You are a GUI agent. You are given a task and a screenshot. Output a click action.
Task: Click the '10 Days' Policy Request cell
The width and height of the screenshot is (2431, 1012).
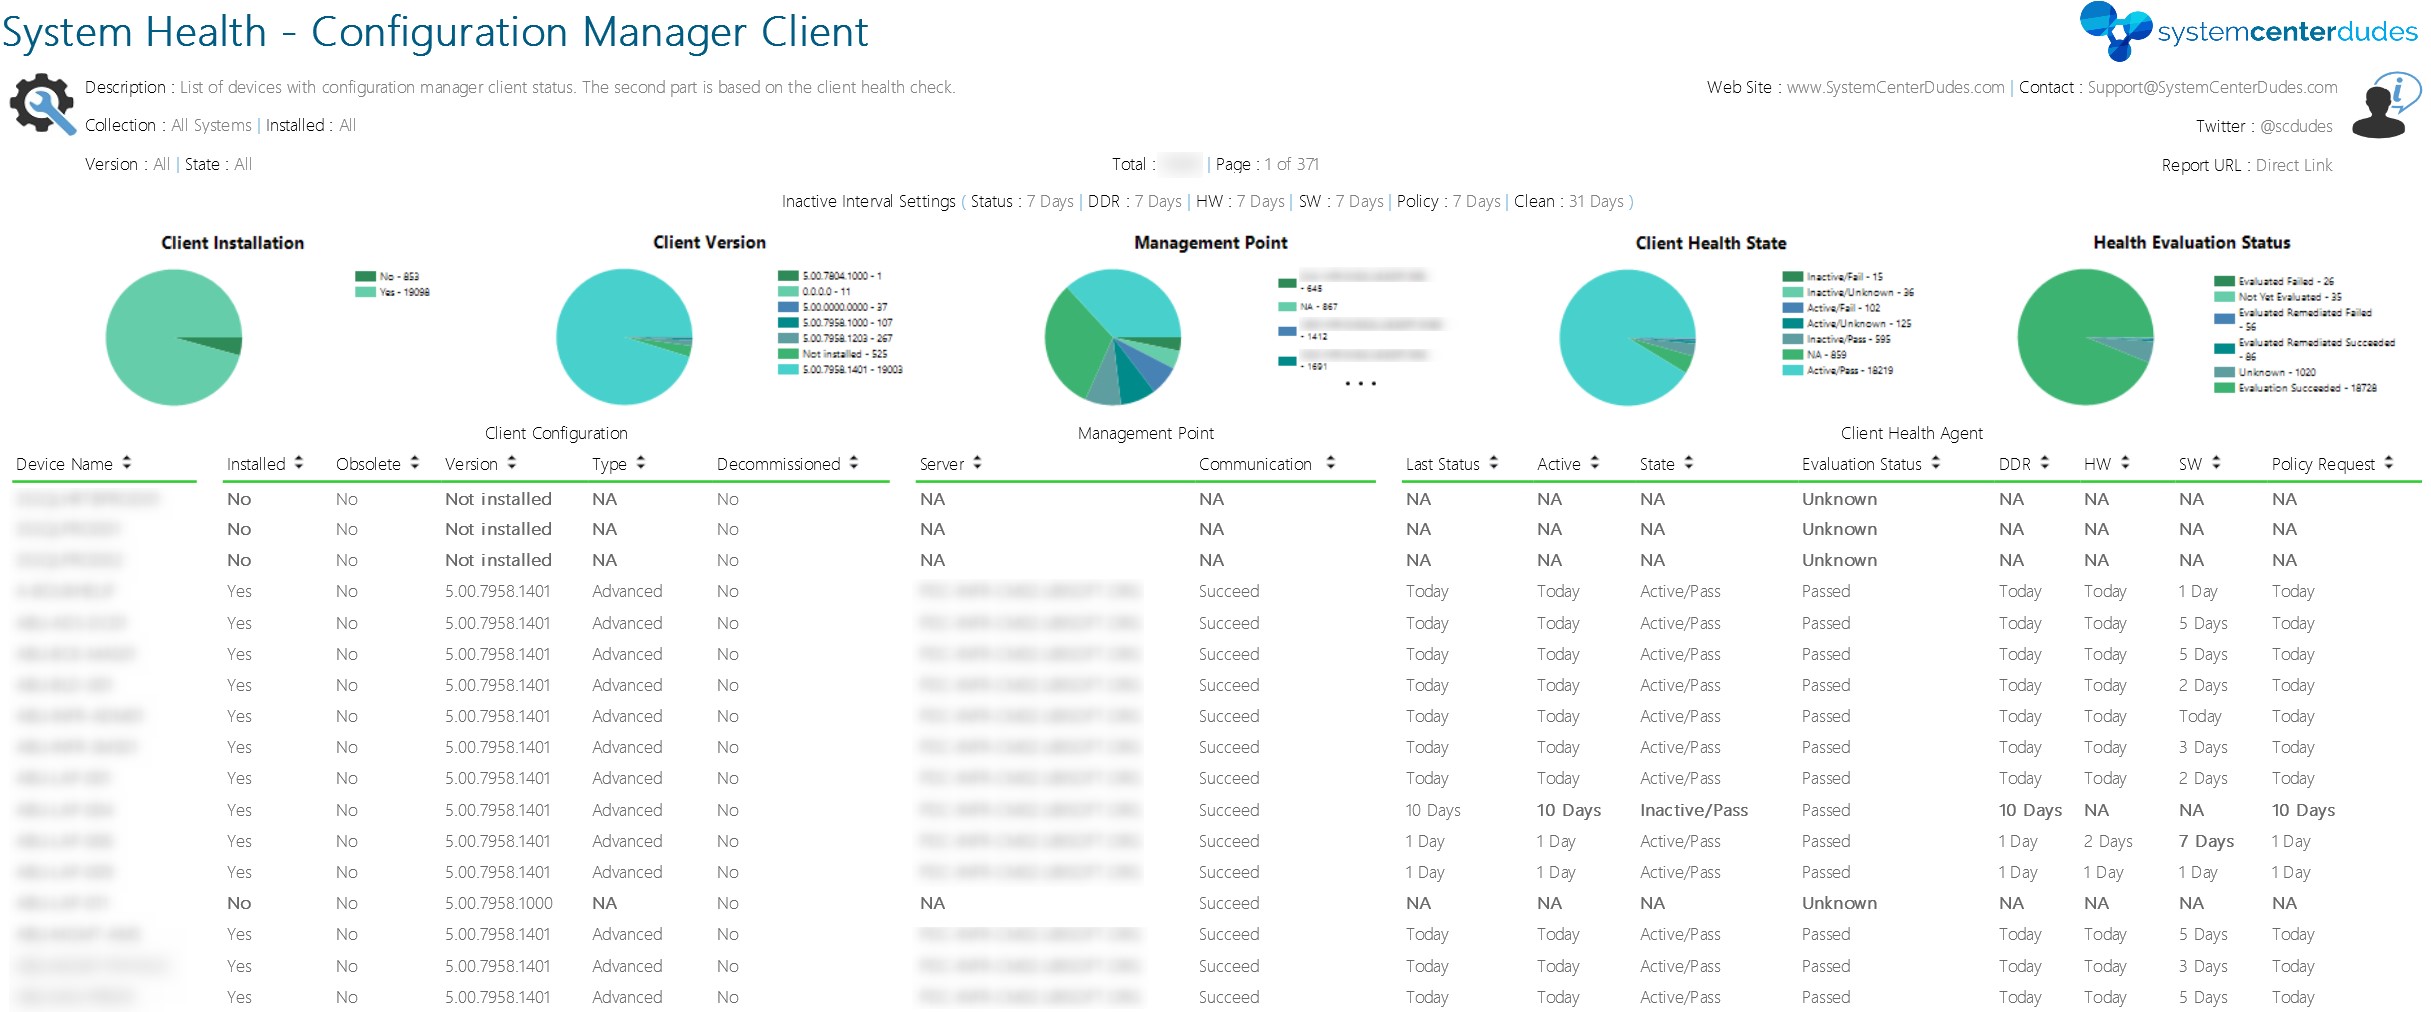point(2303,810)
